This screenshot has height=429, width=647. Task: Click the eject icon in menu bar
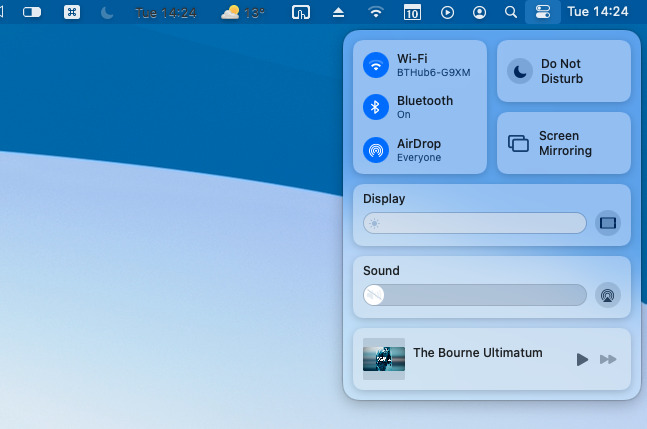[x=338, y=13]
